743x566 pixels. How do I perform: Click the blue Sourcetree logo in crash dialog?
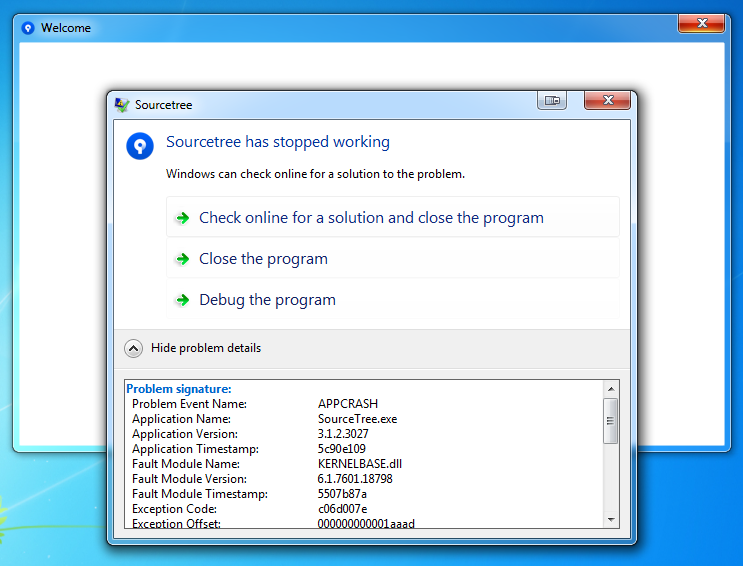(140, 146)
